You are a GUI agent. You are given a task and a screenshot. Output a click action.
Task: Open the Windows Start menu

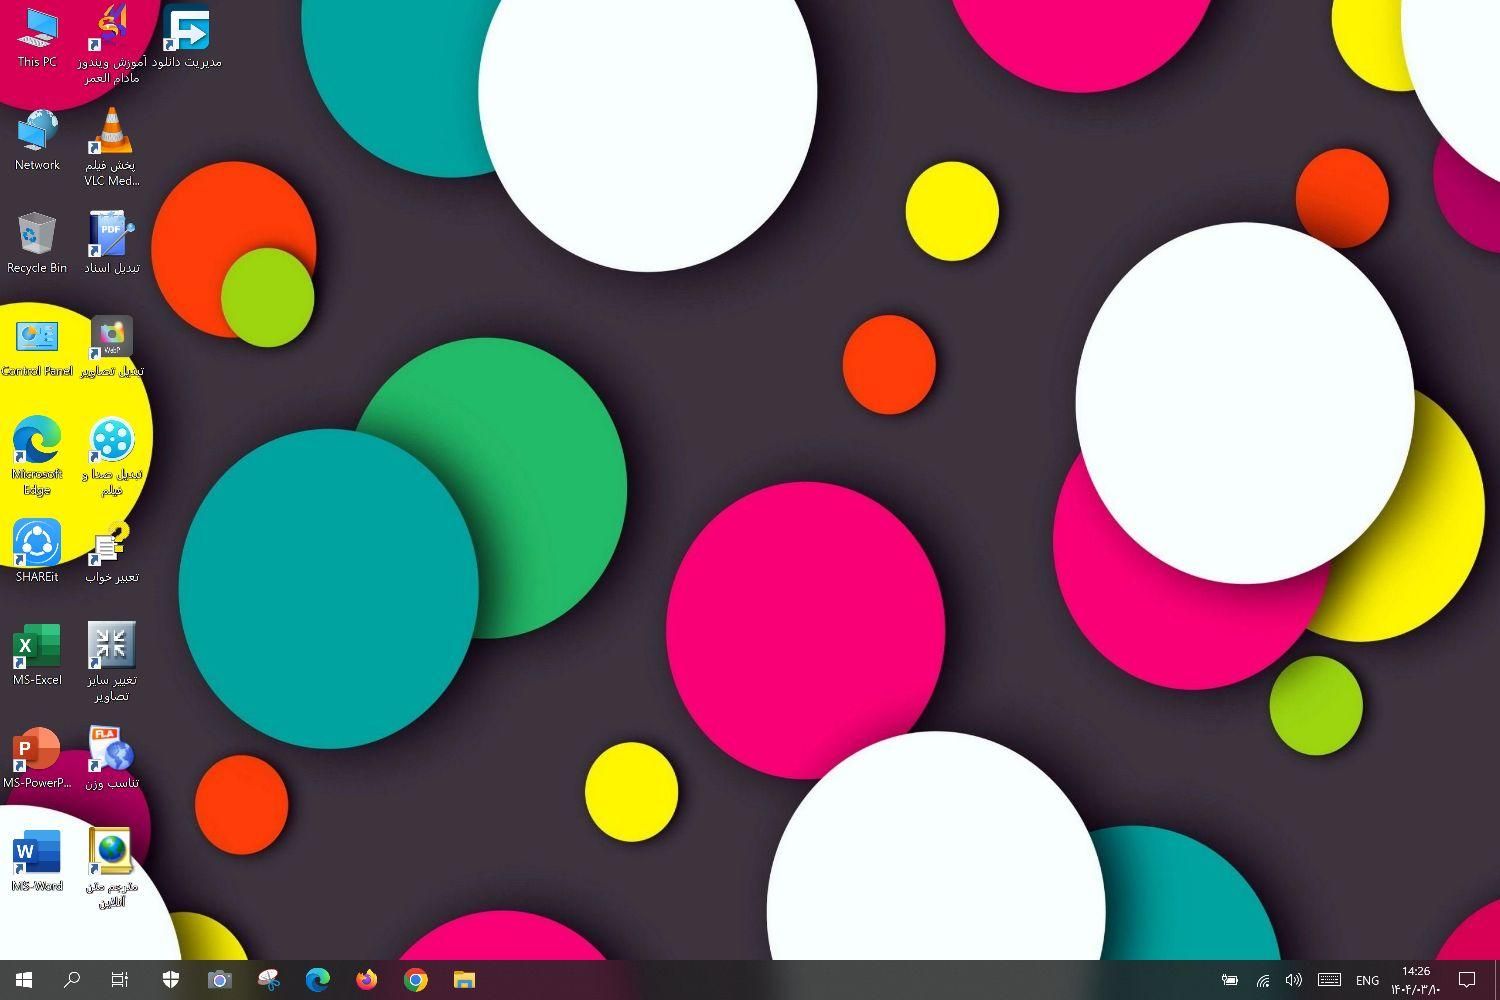pyautogui.click(x=24, y=980)
